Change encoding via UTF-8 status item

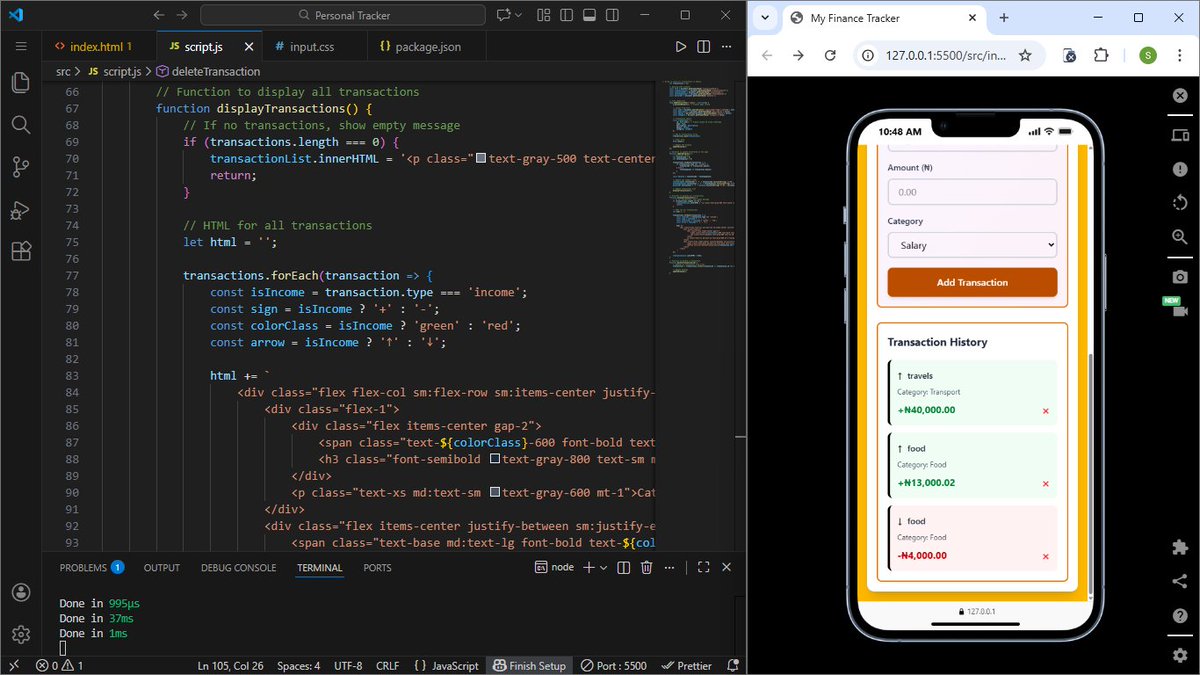pyautogui.click(x=348, y=665)
